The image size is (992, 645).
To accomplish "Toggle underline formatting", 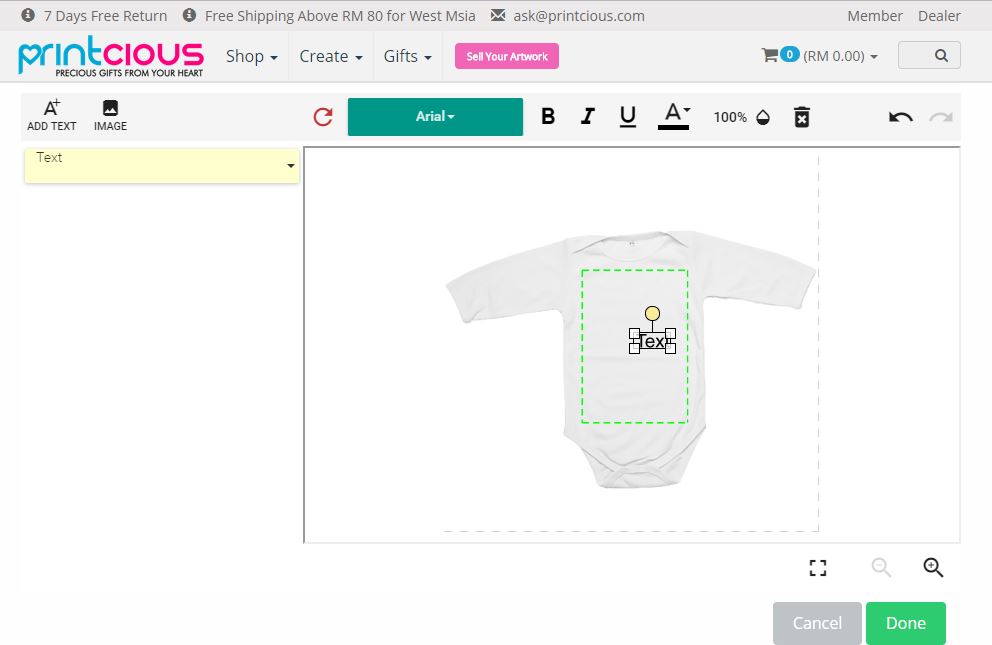I will (628, 116).
